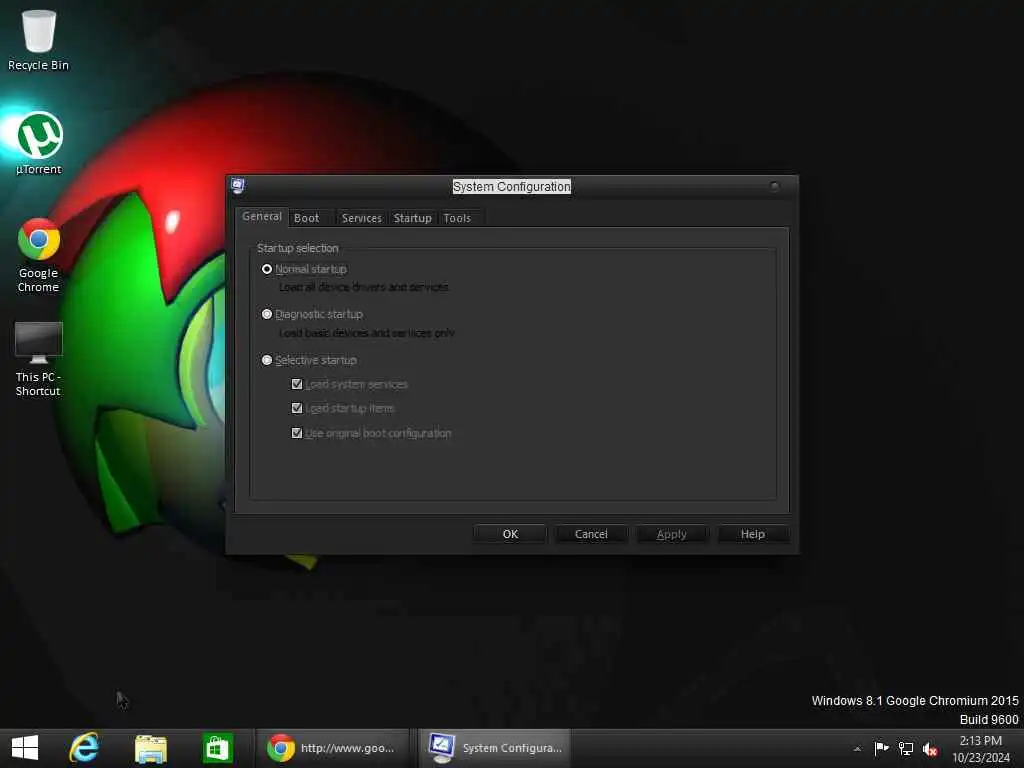Open Google Chrome desktop shortcut
This screenshot has height=768, width=1024.
[x=39, y=255]
